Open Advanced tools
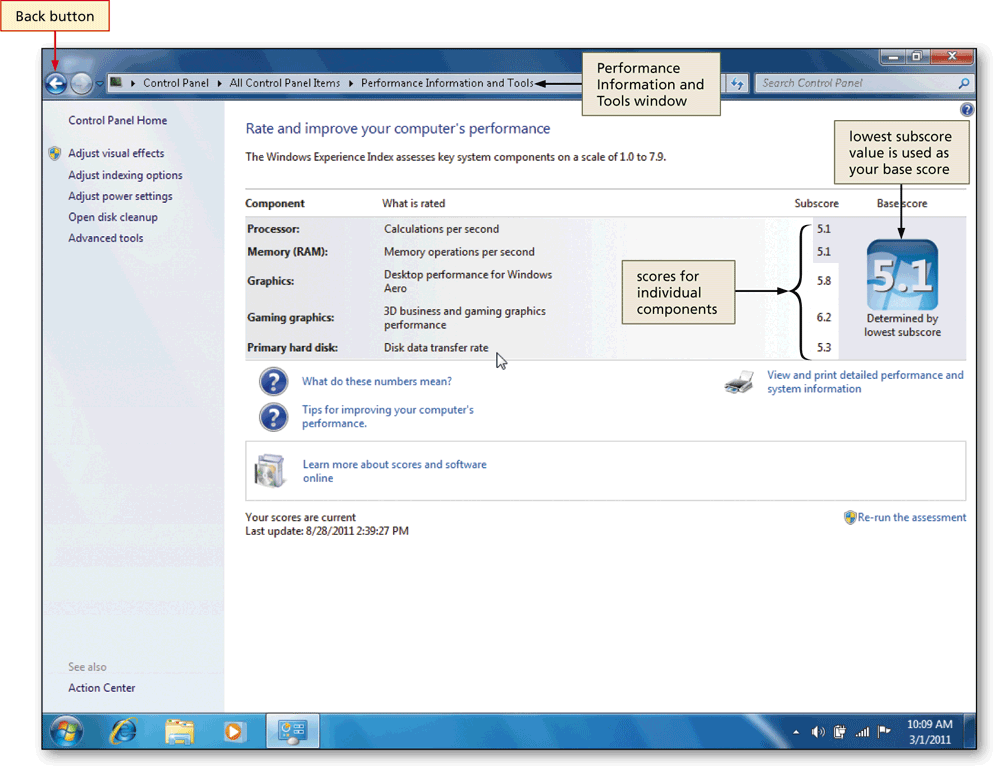Viewport: 995px width, 768px height. (105, 238)
